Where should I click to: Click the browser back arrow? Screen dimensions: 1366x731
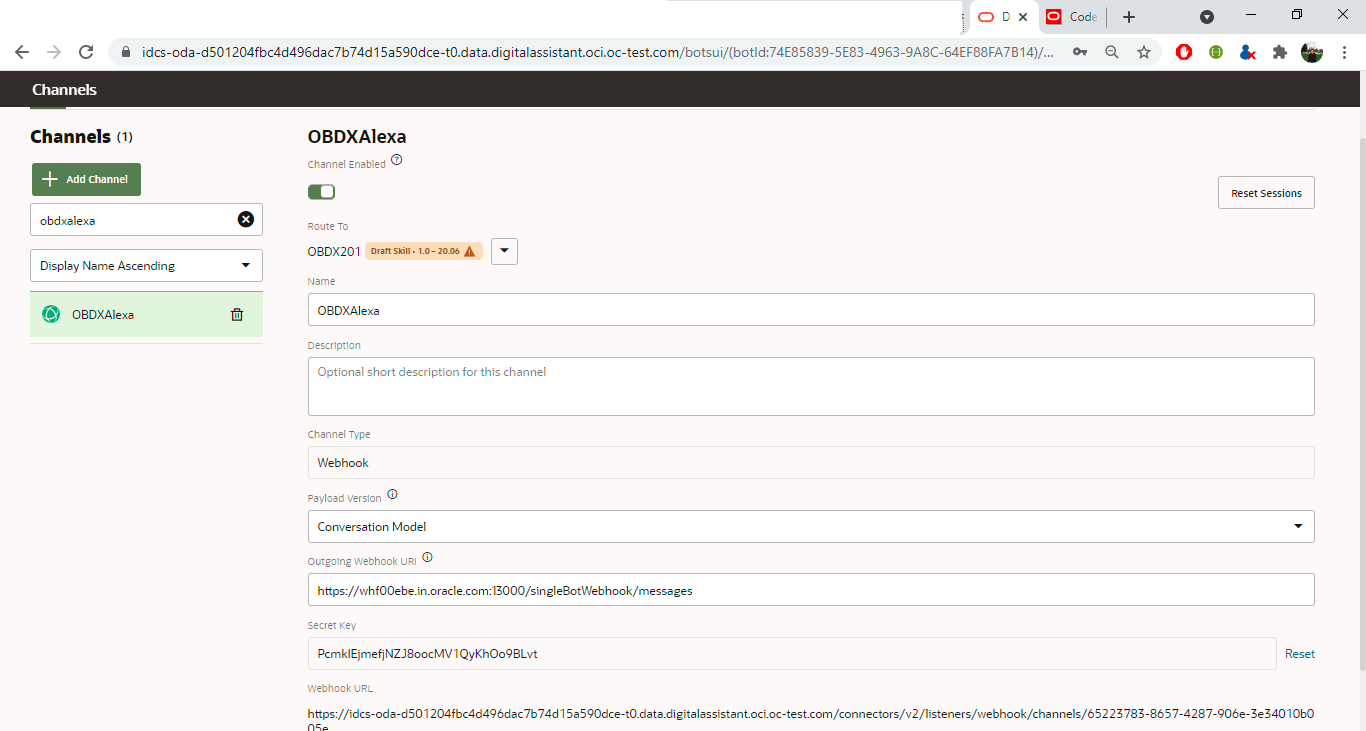click(x=22, y=52)
